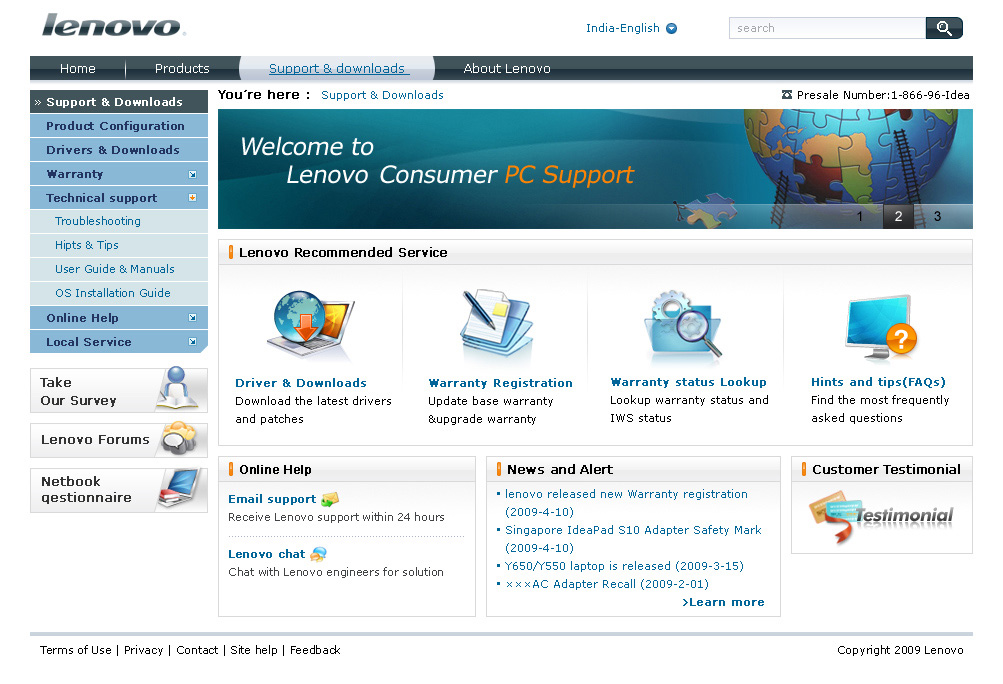Open the About Lenovo tab
The image size is (1003, 684).
(x=507, y=68)
